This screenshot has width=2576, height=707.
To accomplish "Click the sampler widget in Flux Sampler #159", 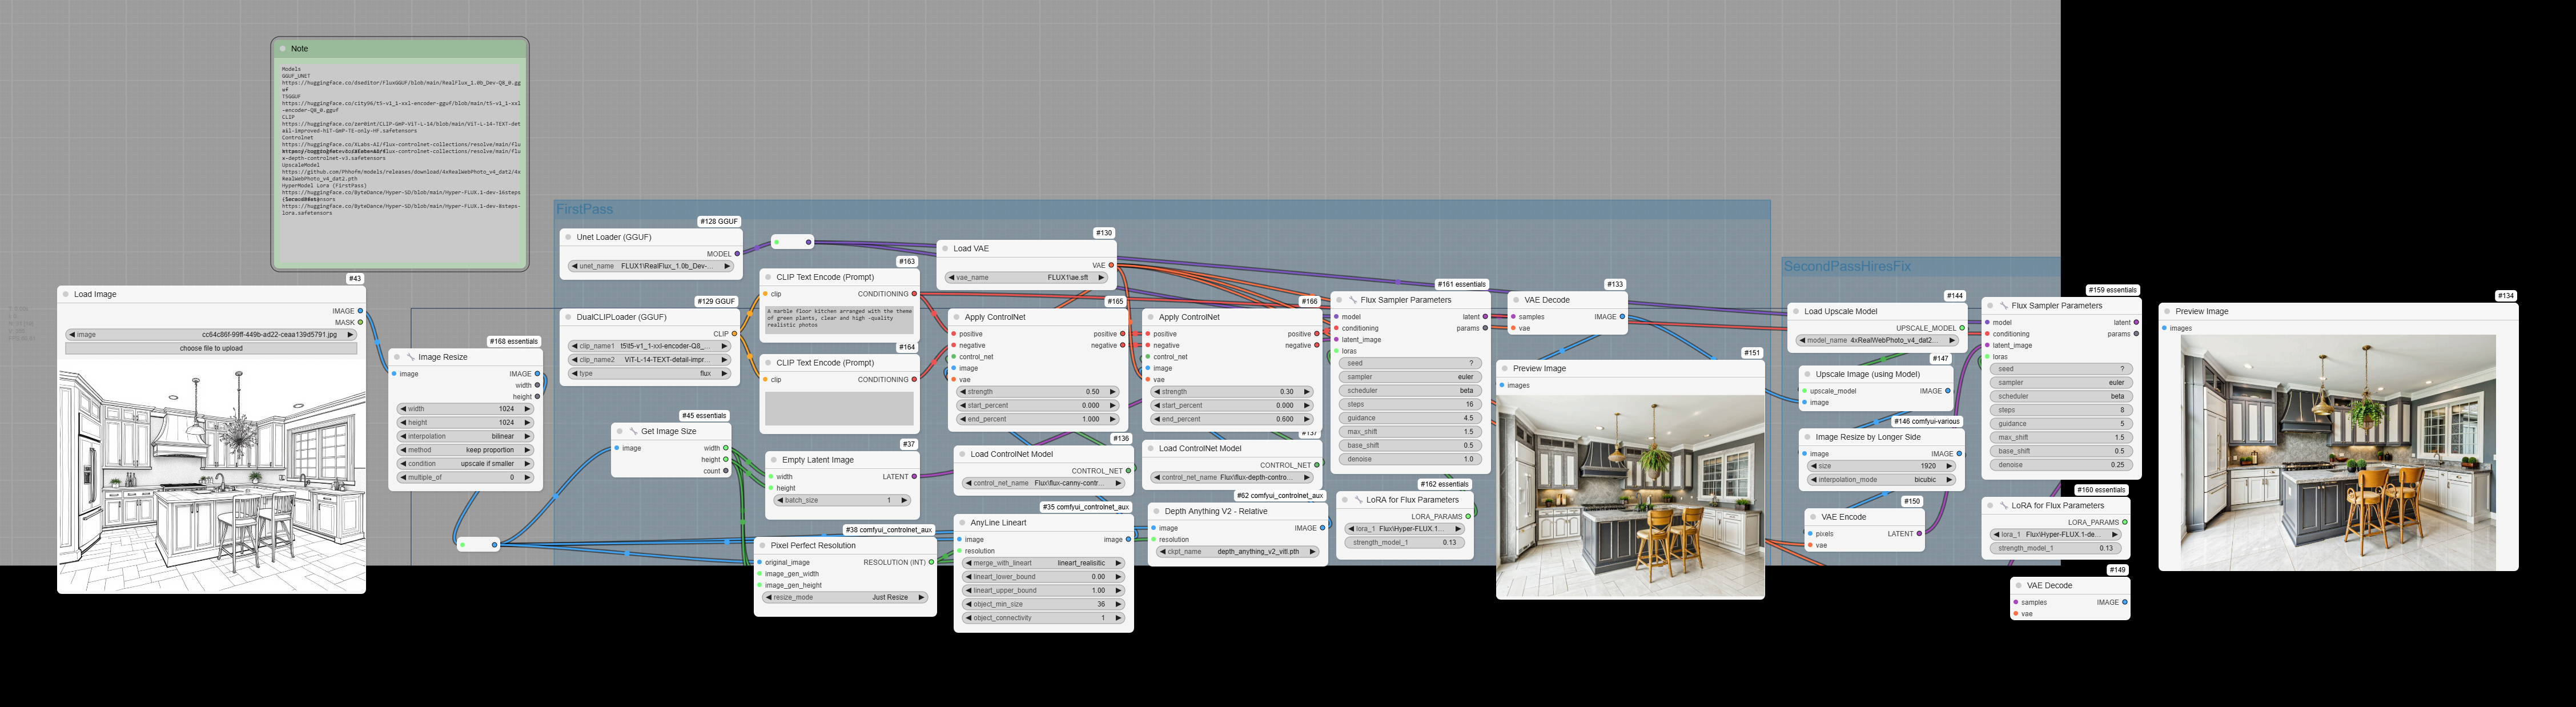I will [2061, 383].
